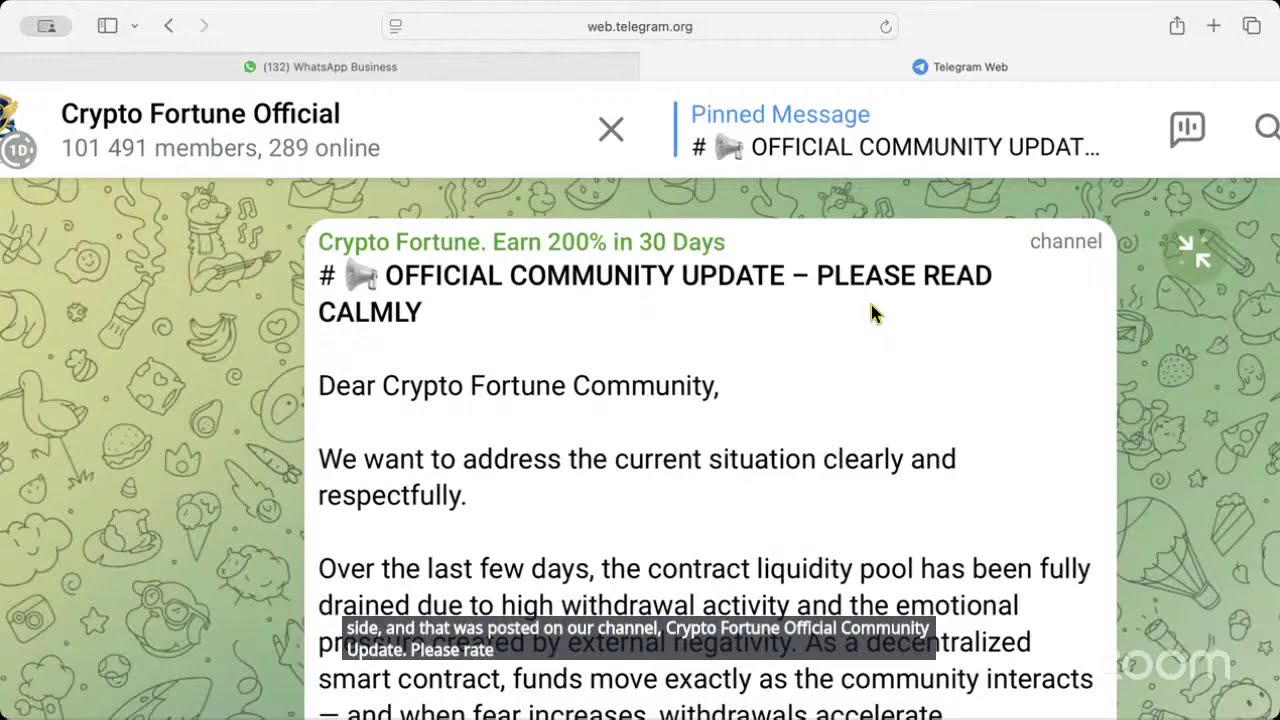Select the Telegram Web tab

tap(960, 67)
